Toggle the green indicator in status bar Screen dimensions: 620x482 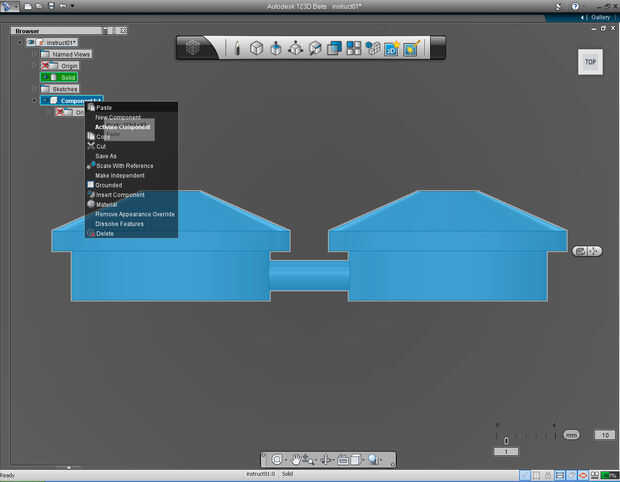pos(609,475)
